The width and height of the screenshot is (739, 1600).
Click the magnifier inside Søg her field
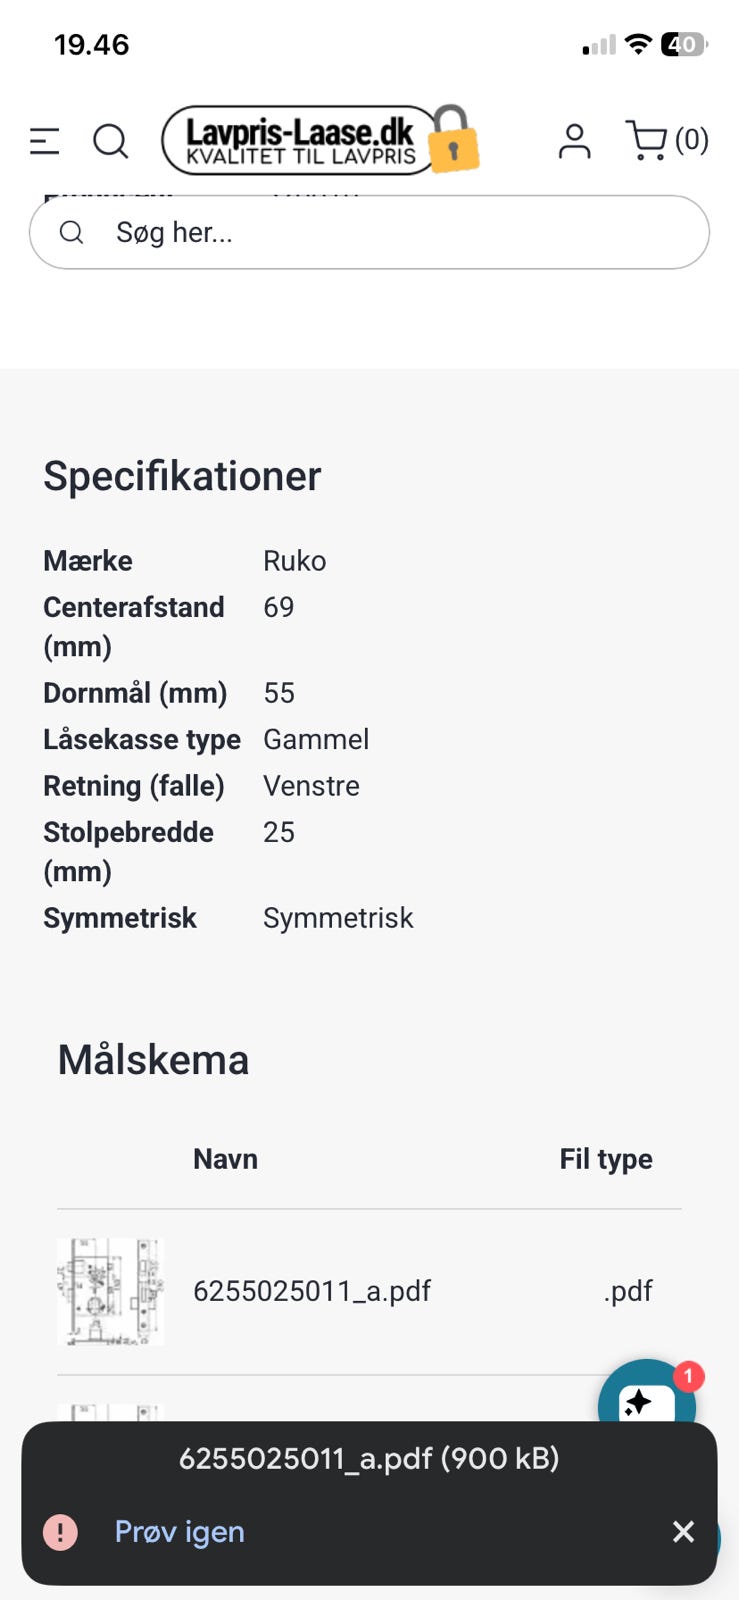point(72,233)
